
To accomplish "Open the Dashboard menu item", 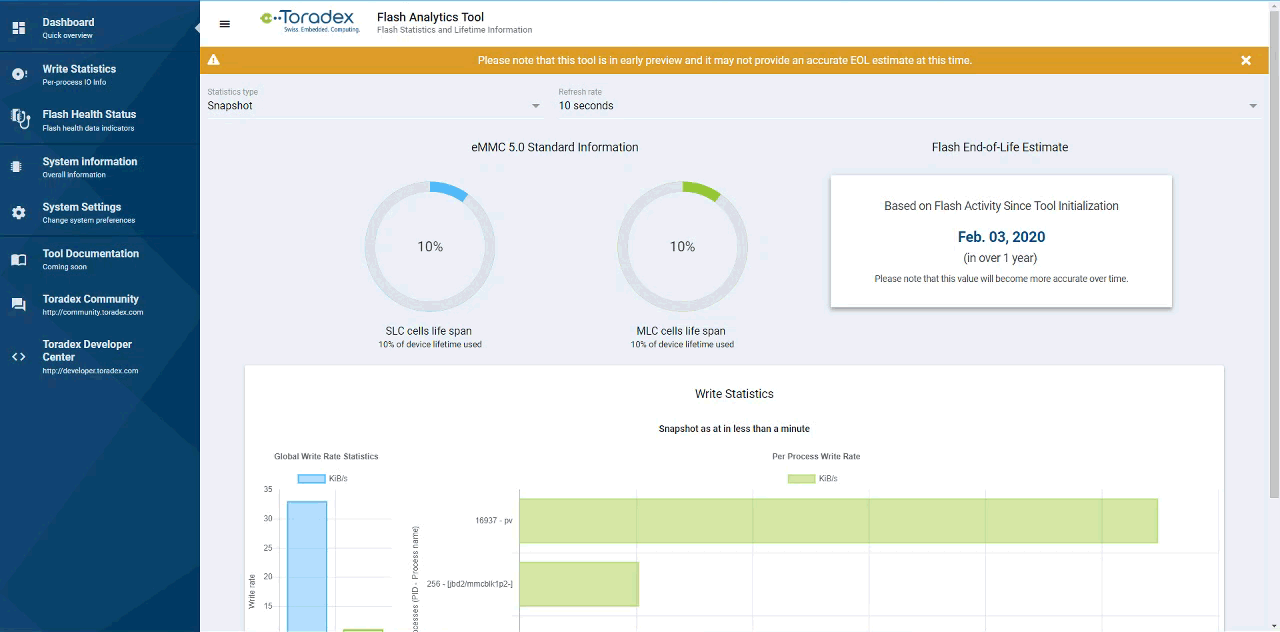I will click(100, 28).
